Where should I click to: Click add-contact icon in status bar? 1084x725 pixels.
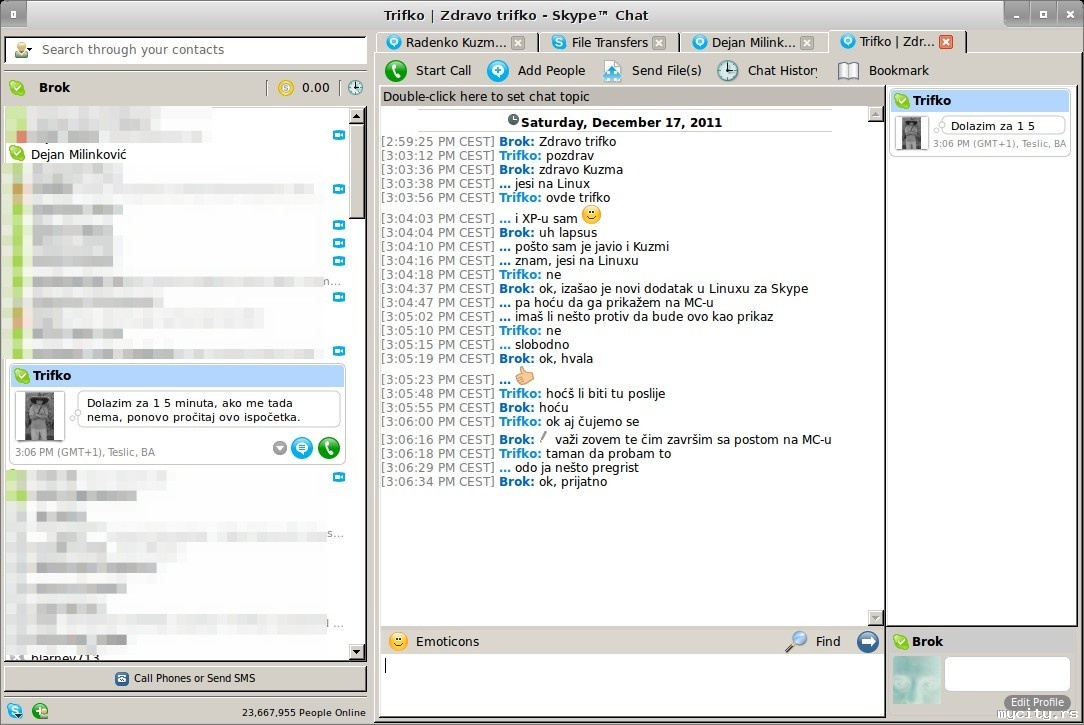tap(40, 710)
